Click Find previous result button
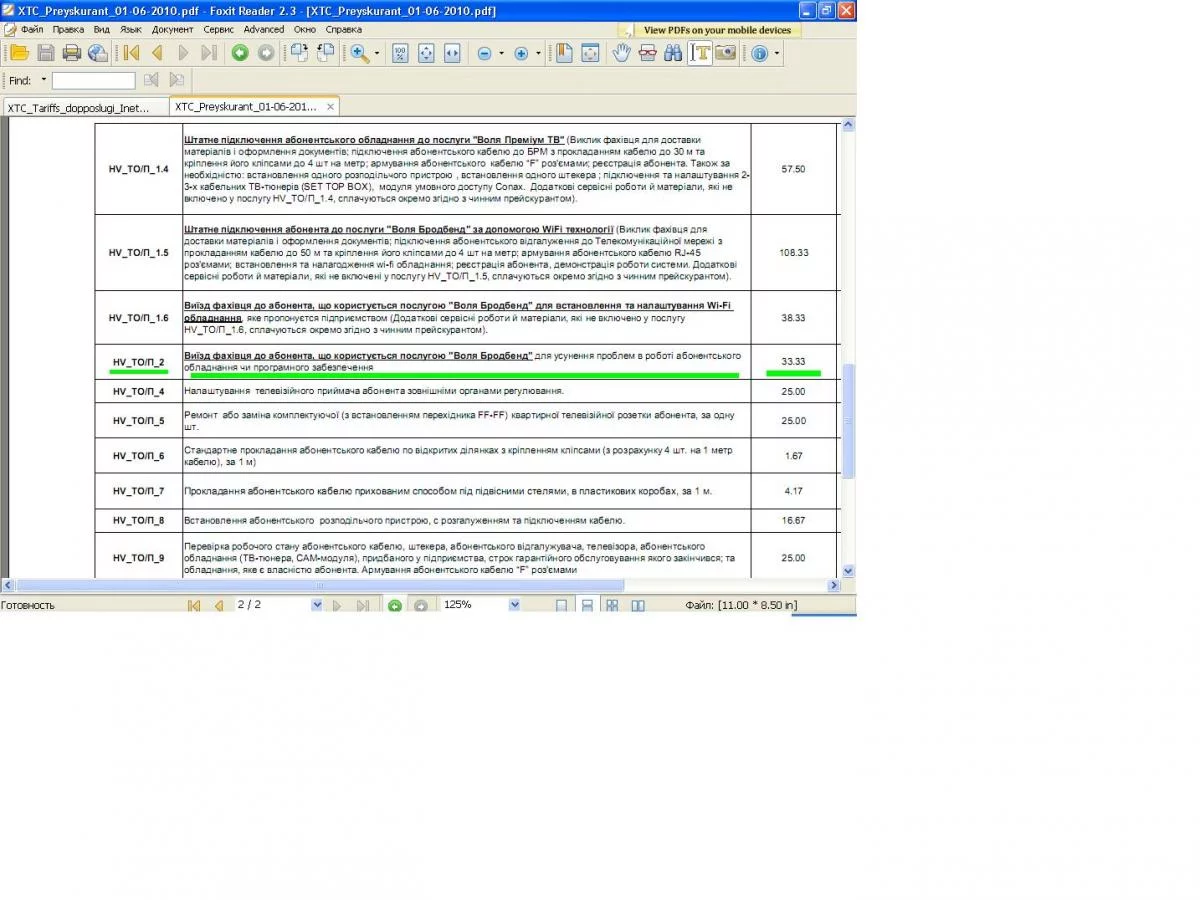 pyautogui.click(x=151, y=80)
